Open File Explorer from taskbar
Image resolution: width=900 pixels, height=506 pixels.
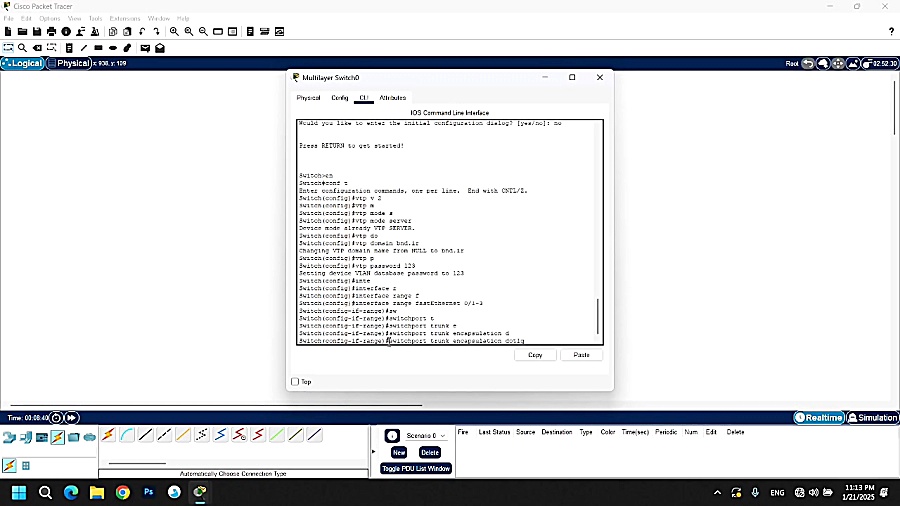[97, 492]
